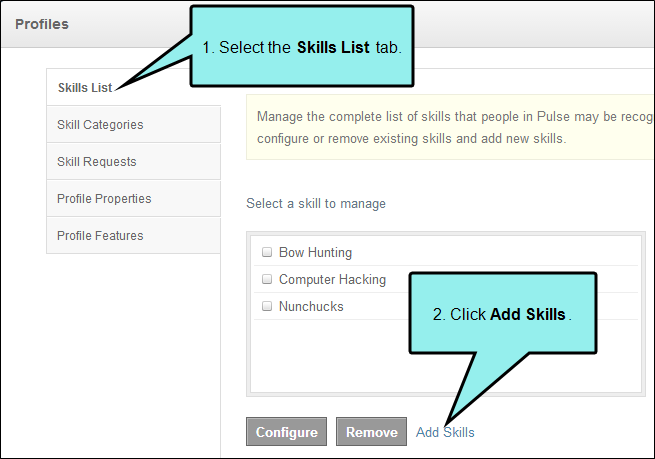Check the Nunchucks checkbox
Image resolution: width=655 pixels, height=459 pixels.
coord(267,306)
